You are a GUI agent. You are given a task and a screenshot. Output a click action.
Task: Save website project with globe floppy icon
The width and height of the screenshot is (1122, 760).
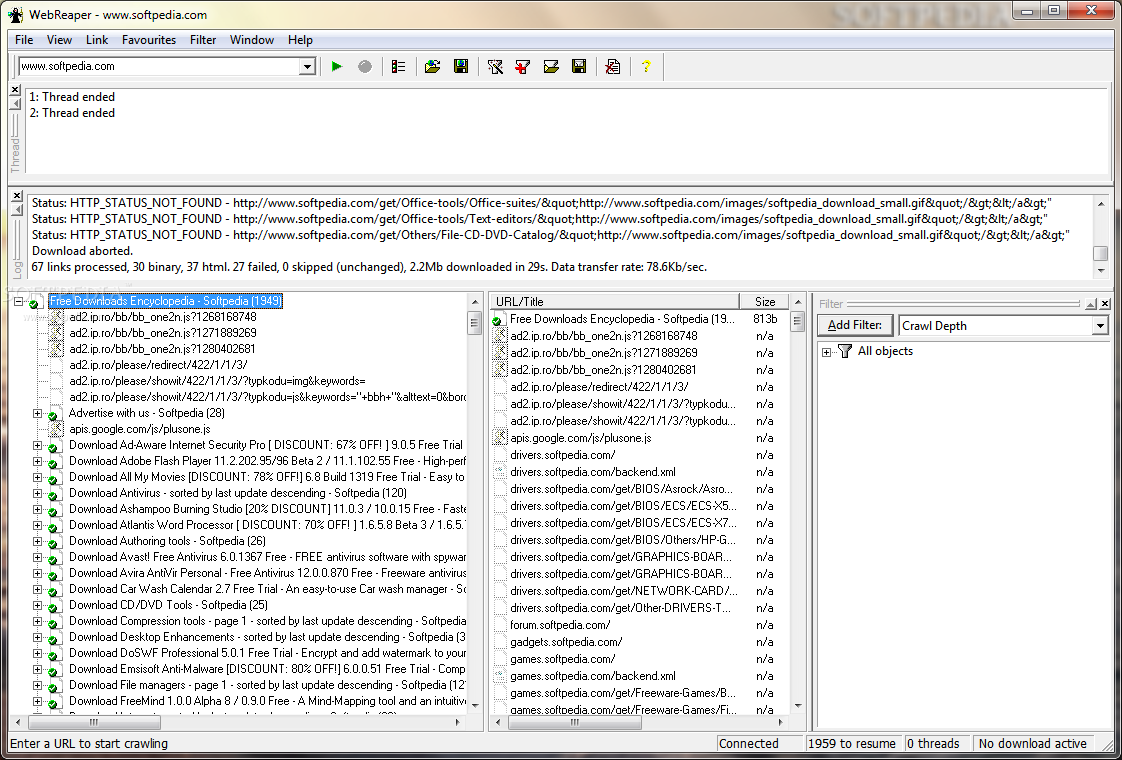[x=461, y=67]
